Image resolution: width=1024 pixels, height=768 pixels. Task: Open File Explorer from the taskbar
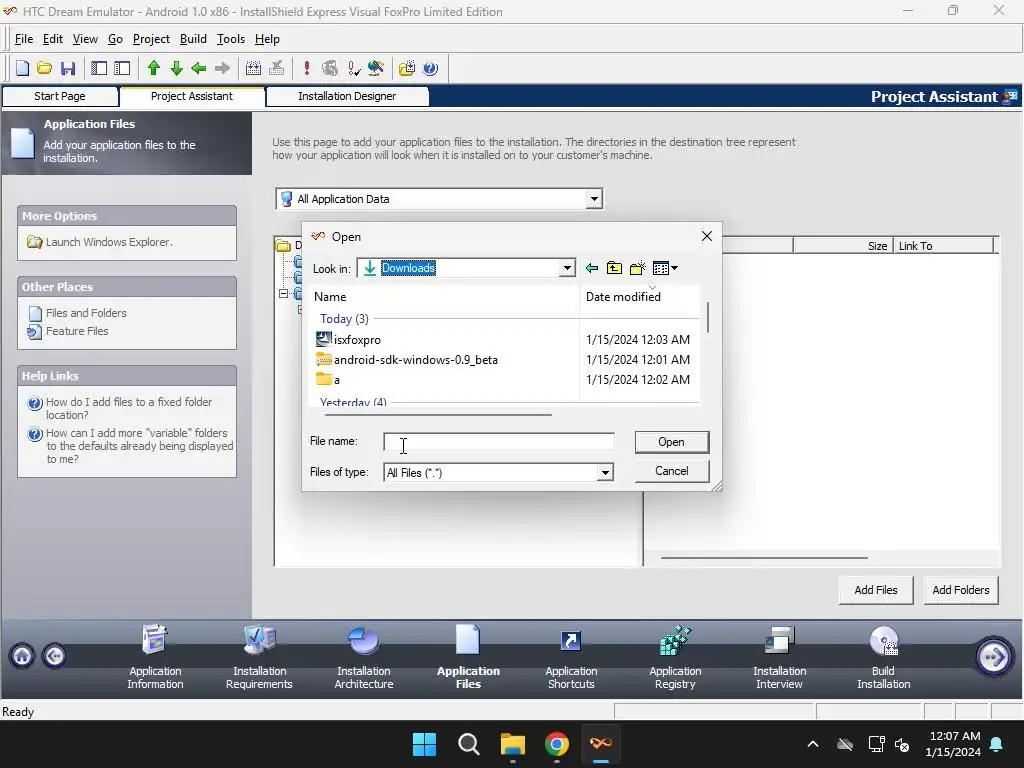pos(513,744)
